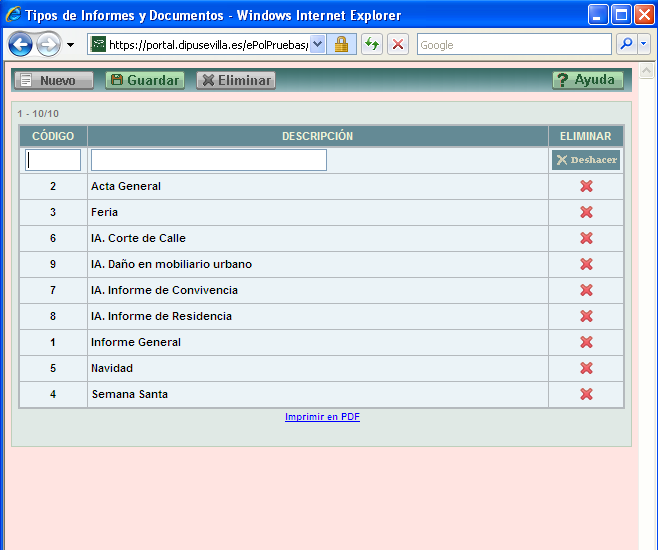Click the Nuevo button

coord(53,80)
